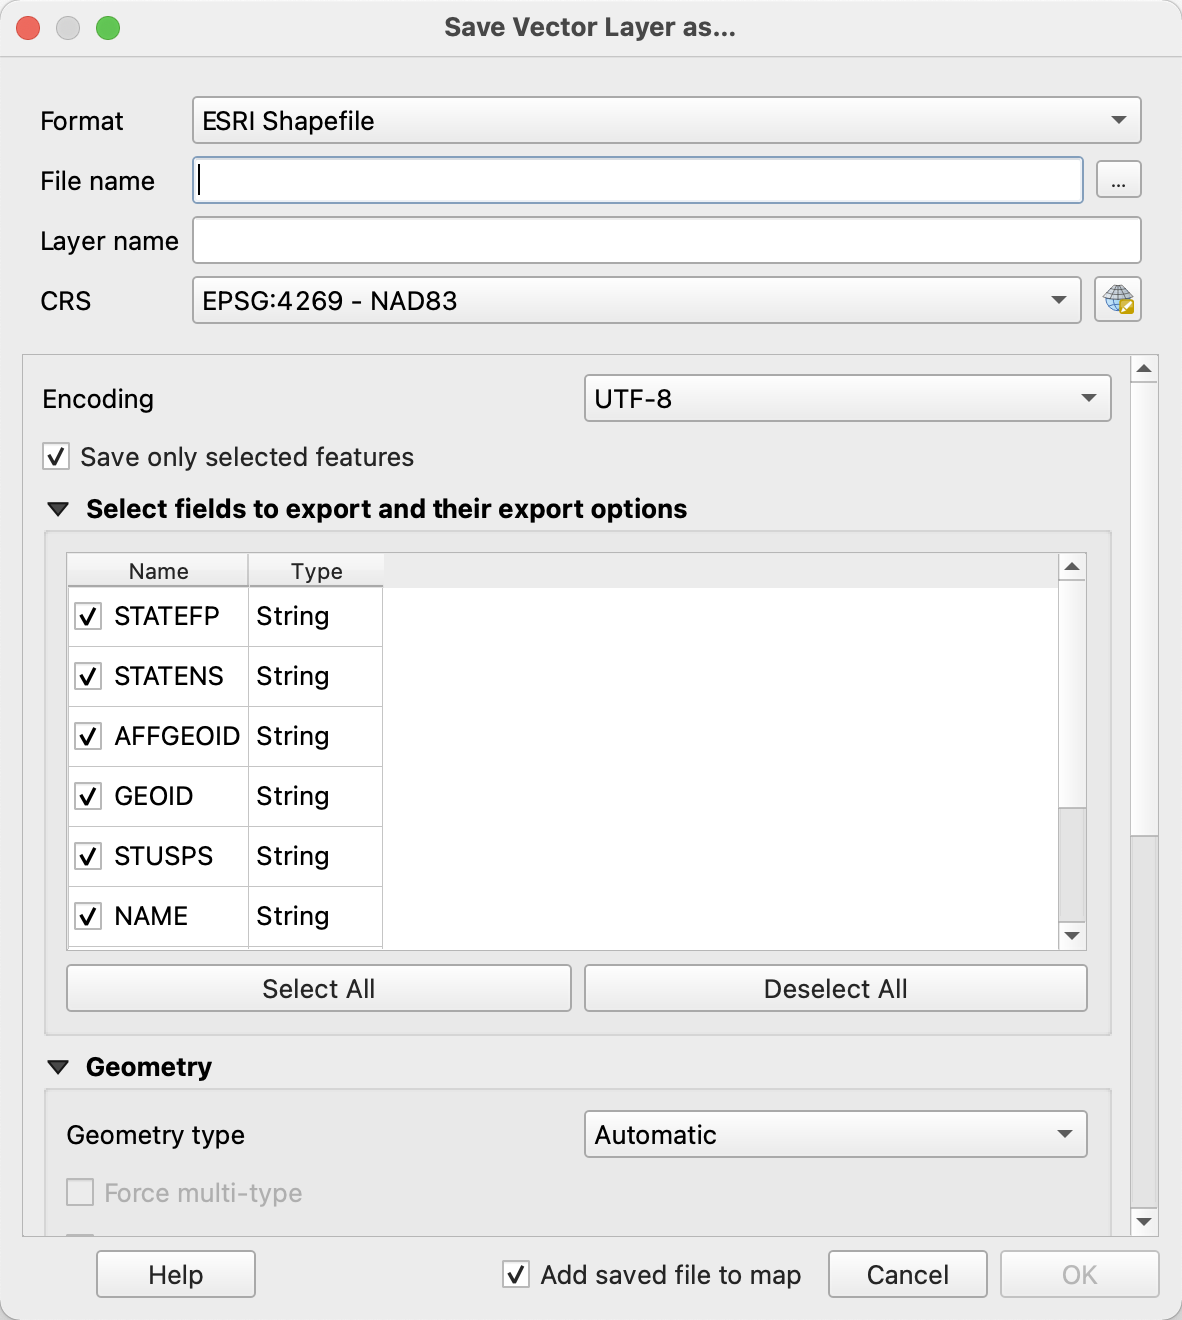Uncheck the Add saved file to map option
The width and height of the screenshot is (1182, 1320).
(515, 1274)
